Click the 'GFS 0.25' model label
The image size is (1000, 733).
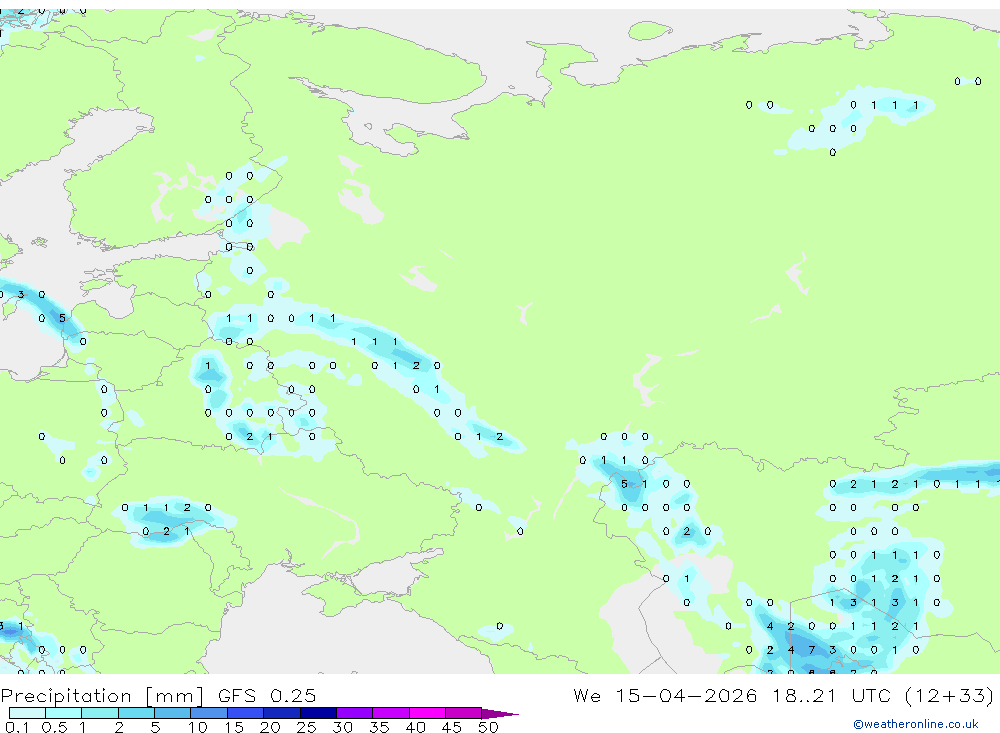click(267, 695)
